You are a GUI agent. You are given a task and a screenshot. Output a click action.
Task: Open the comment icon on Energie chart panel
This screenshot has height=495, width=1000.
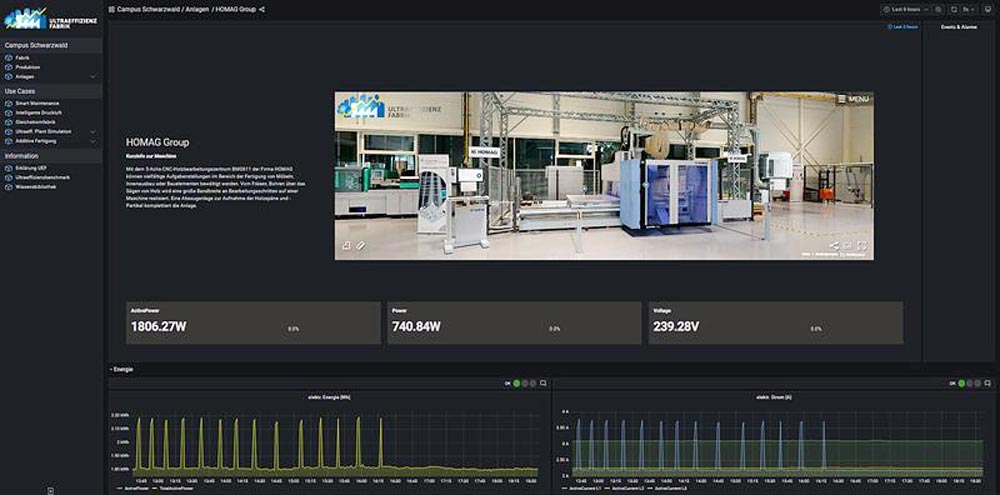543,383
